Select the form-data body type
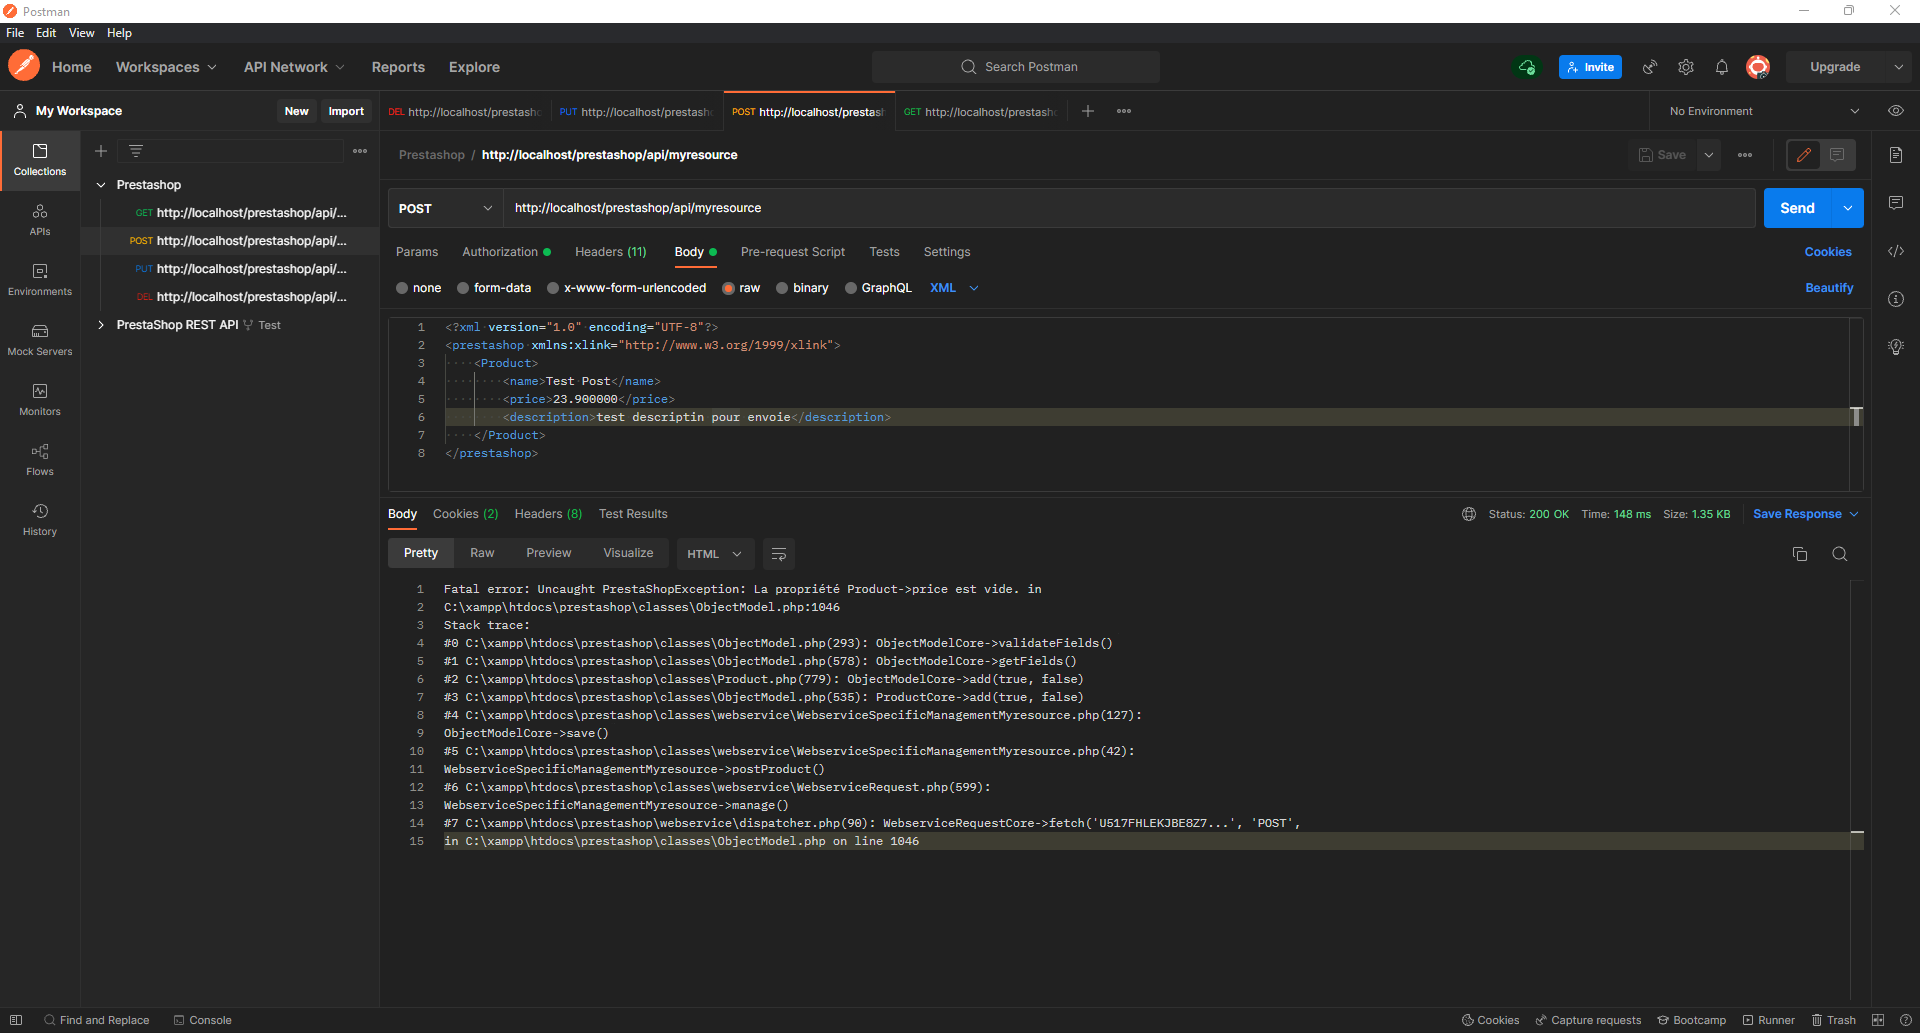The width and height of the screenshot is (1920, 1033). (463, 288)
